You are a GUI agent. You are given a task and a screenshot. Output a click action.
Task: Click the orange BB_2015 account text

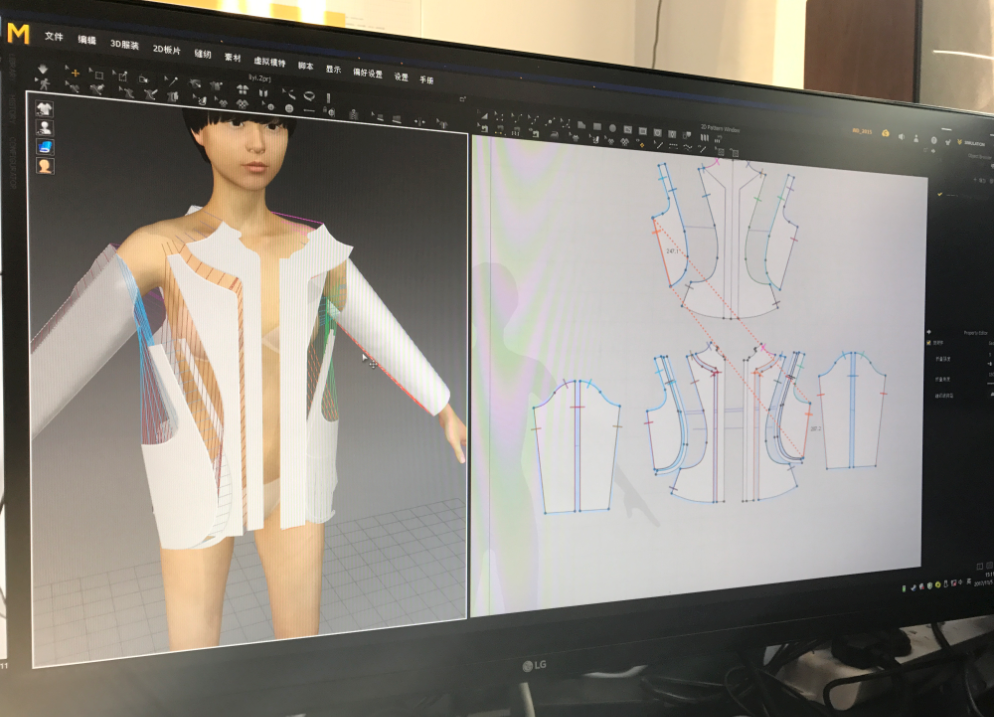[862, 131]
